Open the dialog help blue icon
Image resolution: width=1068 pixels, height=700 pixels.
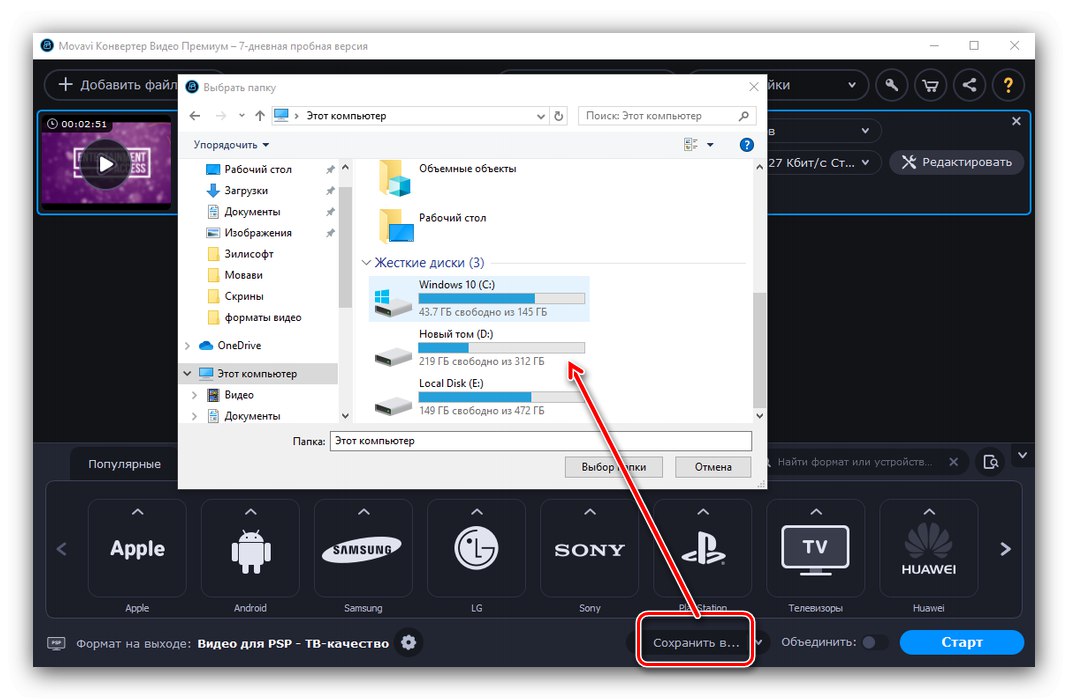[x=747, y=144]
